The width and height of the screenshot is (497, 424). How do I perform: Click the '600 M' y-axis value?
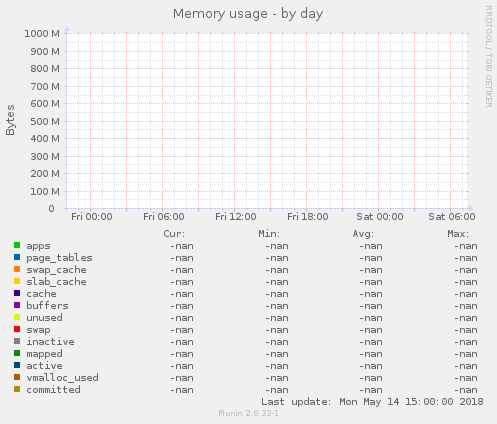(x=45, y=104)
